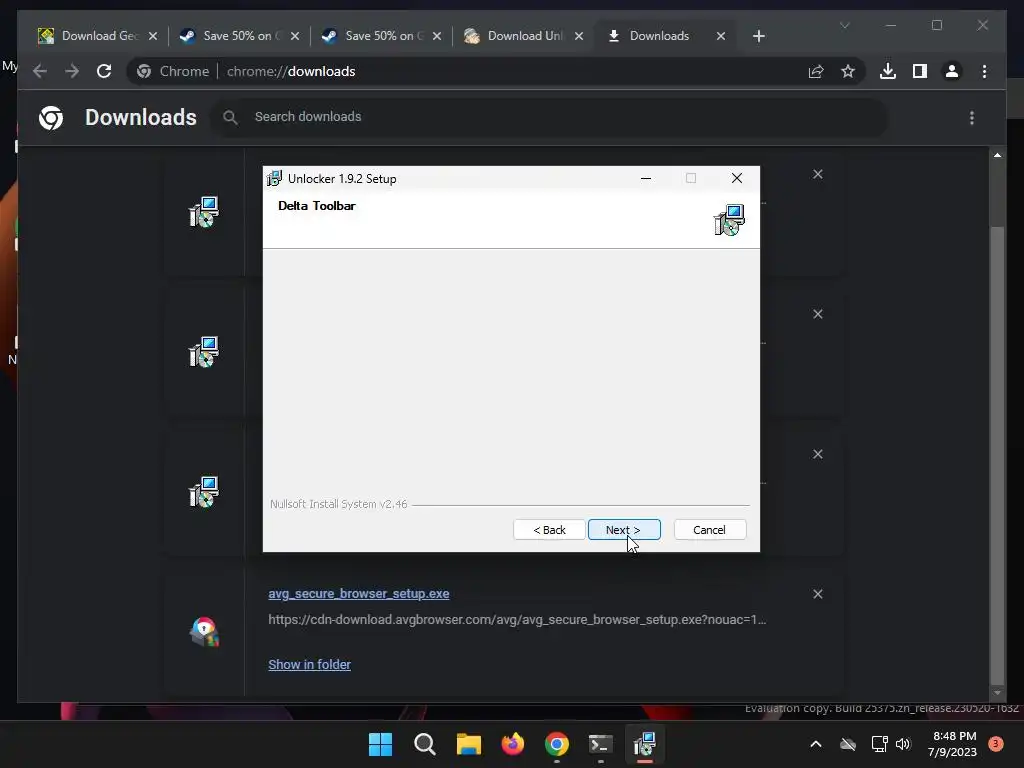Open notification badge in taskbar corner
Image resolution: width=1024 pixels, height=768 pixels.
click(x=996, y=744)
